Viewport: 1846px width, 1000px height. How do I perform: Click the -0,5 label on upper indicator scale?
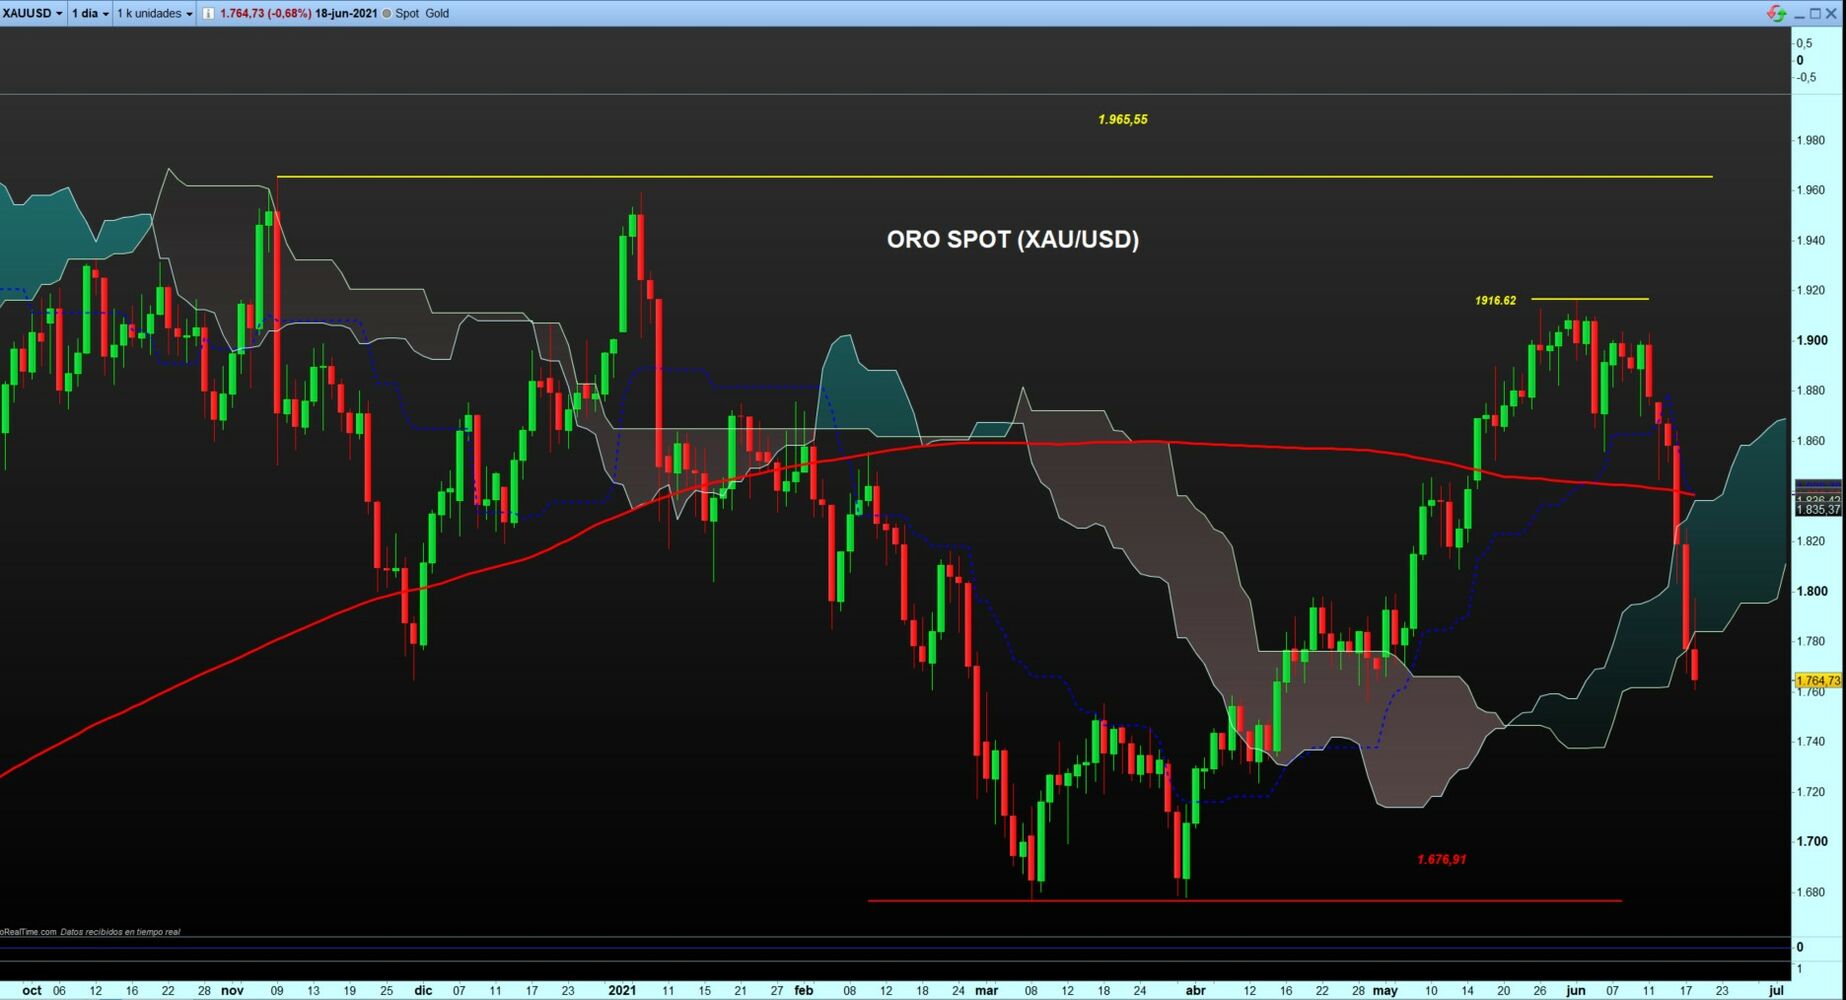pos(1806,77)
